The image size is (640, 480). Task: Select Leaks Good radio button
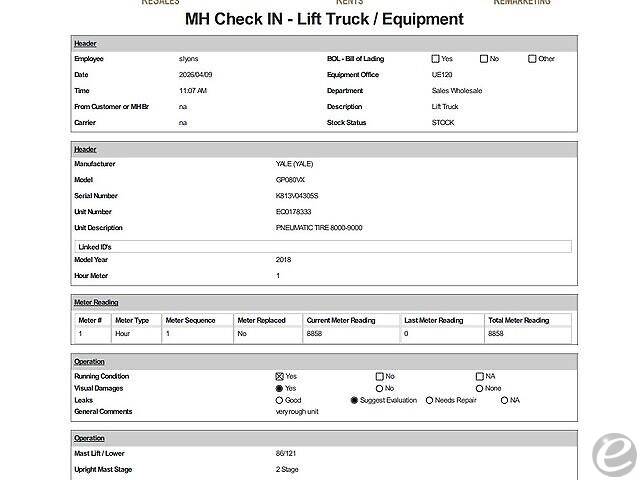pos(279,400)
